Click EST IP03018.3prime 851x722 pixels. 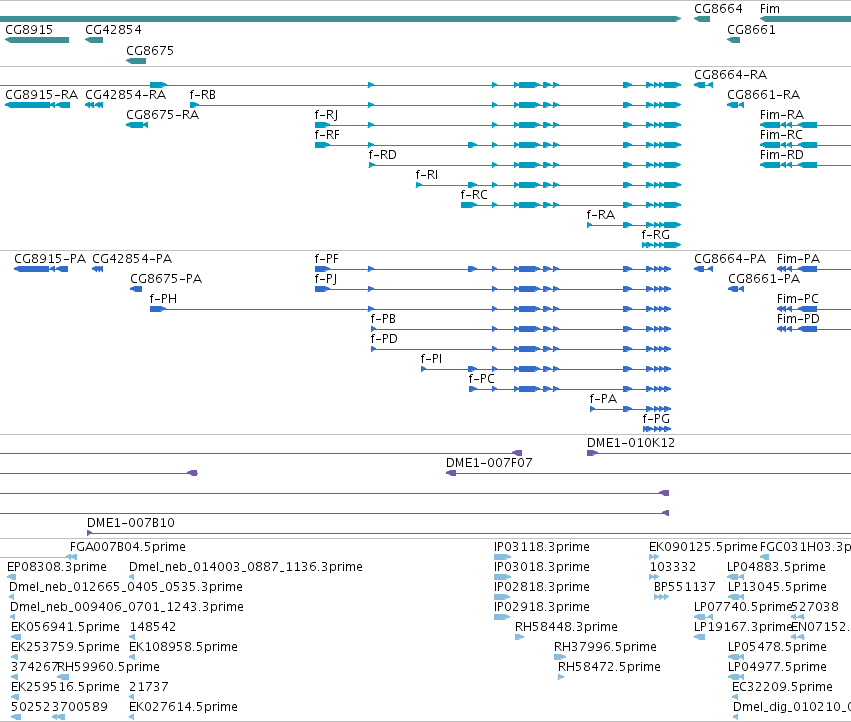click(x=542, y=567)
